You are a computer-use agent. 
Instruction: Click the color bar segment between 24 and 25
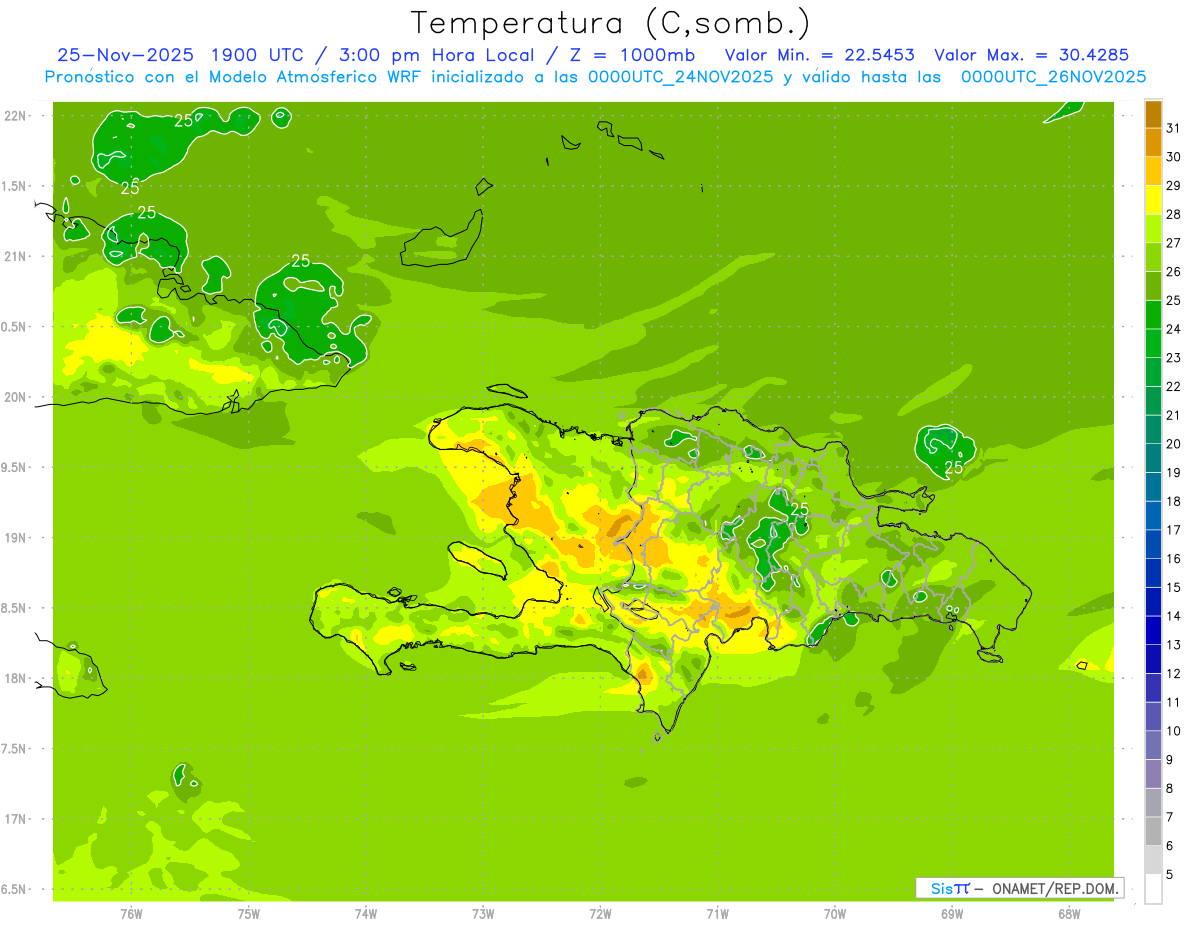pyautogui.click(x=1153, y=314)
